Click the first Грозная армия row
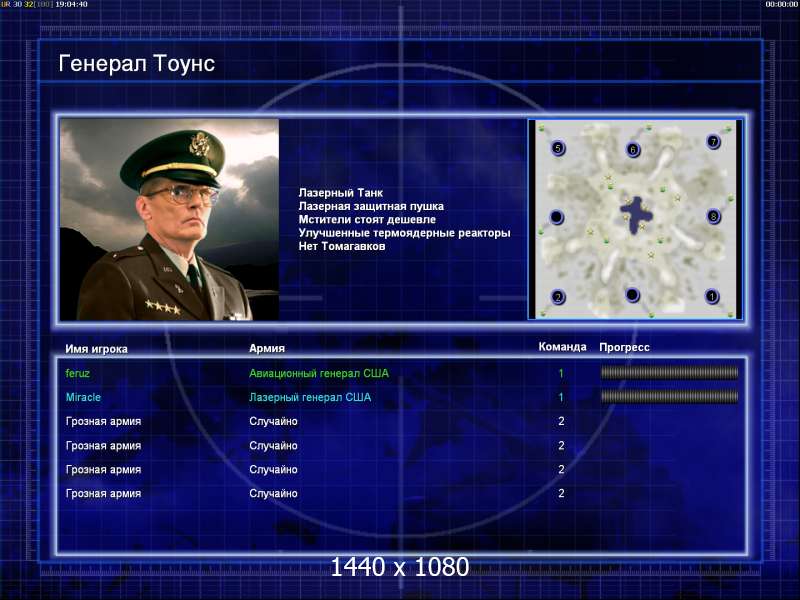Image resolution: width=800 pixels, height=600 pixels. 401,421
